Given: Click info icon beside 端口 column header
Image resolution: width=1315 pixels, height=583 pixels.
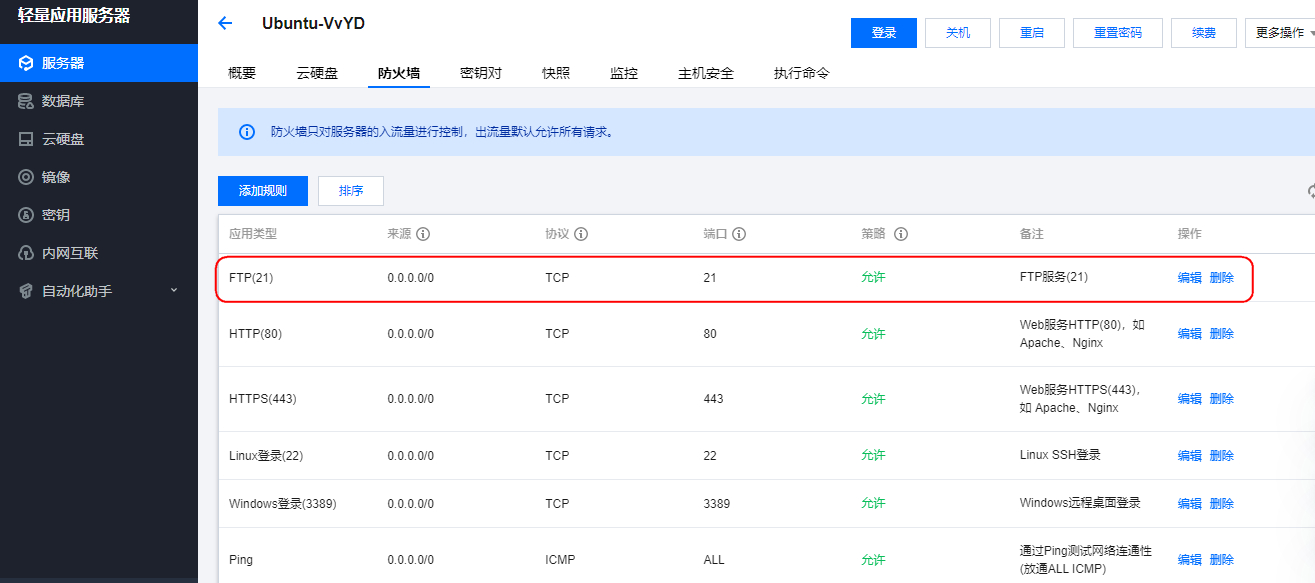Looking at the screenshot, I should coord(739,234).
